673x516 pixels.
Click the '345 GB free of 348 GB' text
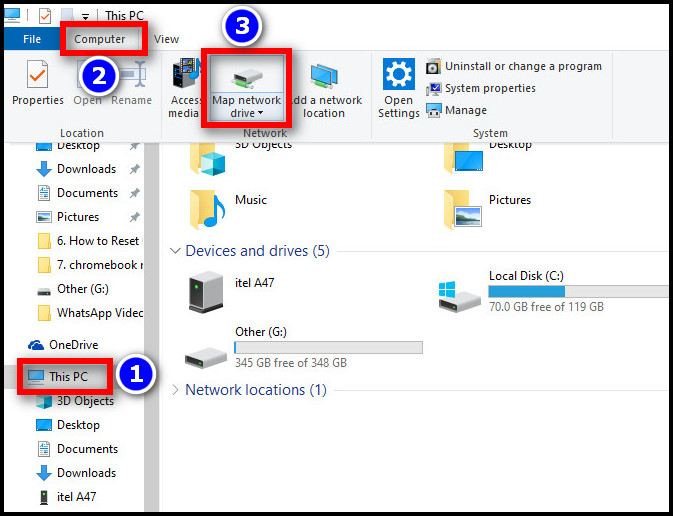click(291, 363)
